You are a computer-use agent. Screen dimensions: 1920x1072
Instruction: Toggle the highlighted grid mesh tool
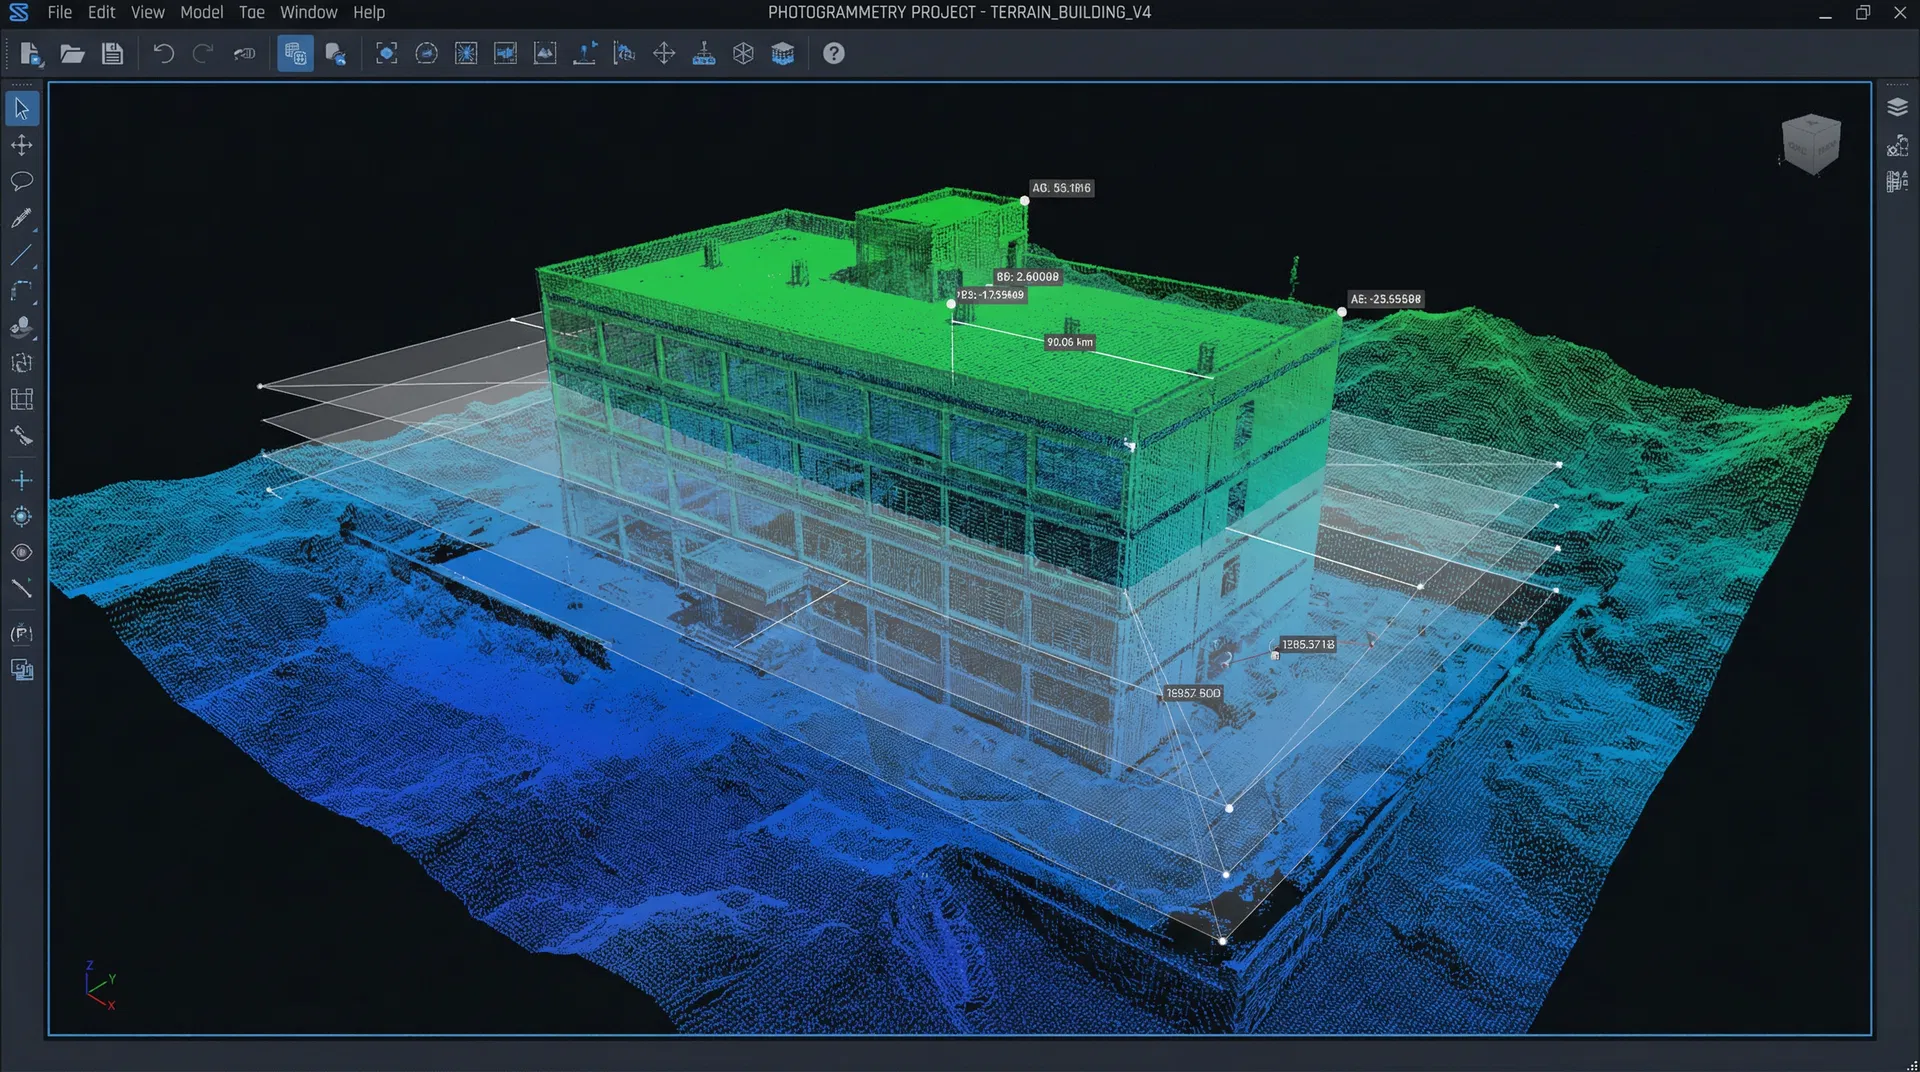click(x=295, y=53)
